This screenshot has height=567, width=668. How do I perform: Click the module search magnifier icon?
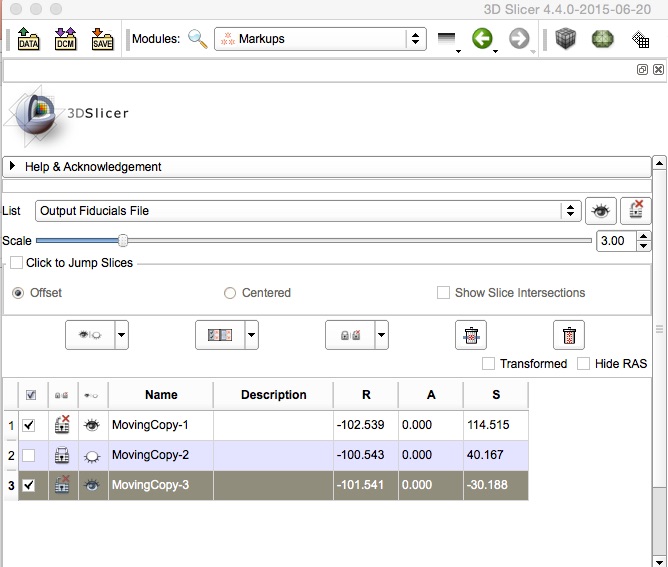(198, 39)
